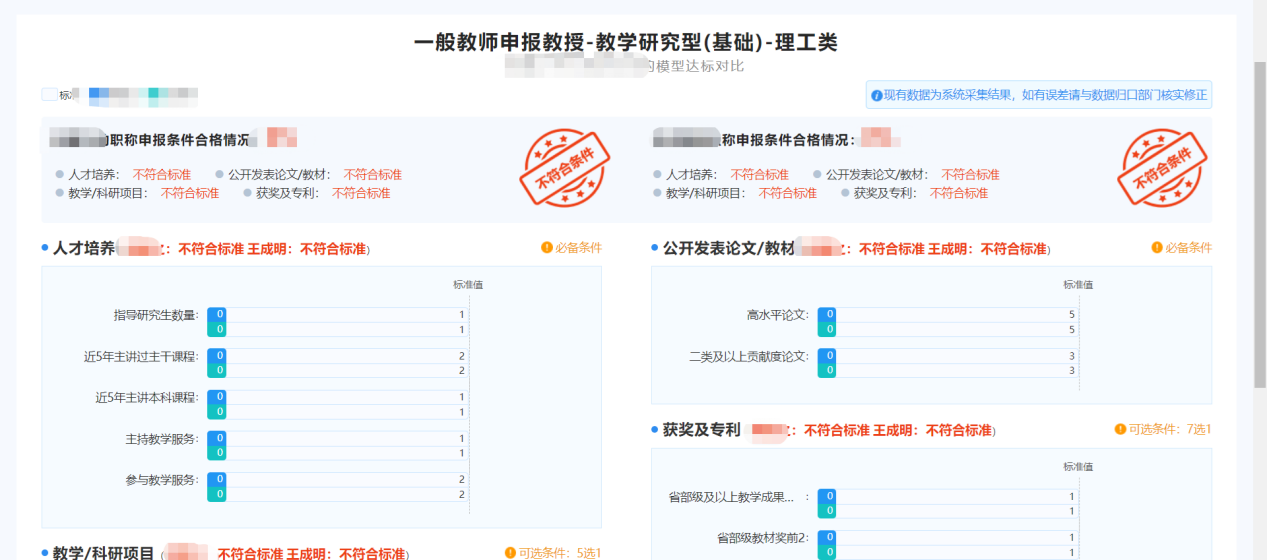Click the right 不符合条件 red stamp

(x=1161, y=168)
